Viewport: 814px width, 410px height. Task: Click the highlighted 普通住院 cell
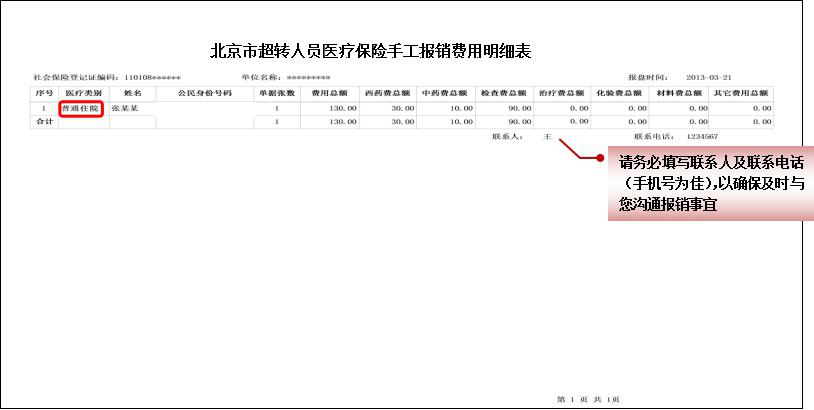tap(81, 108)
